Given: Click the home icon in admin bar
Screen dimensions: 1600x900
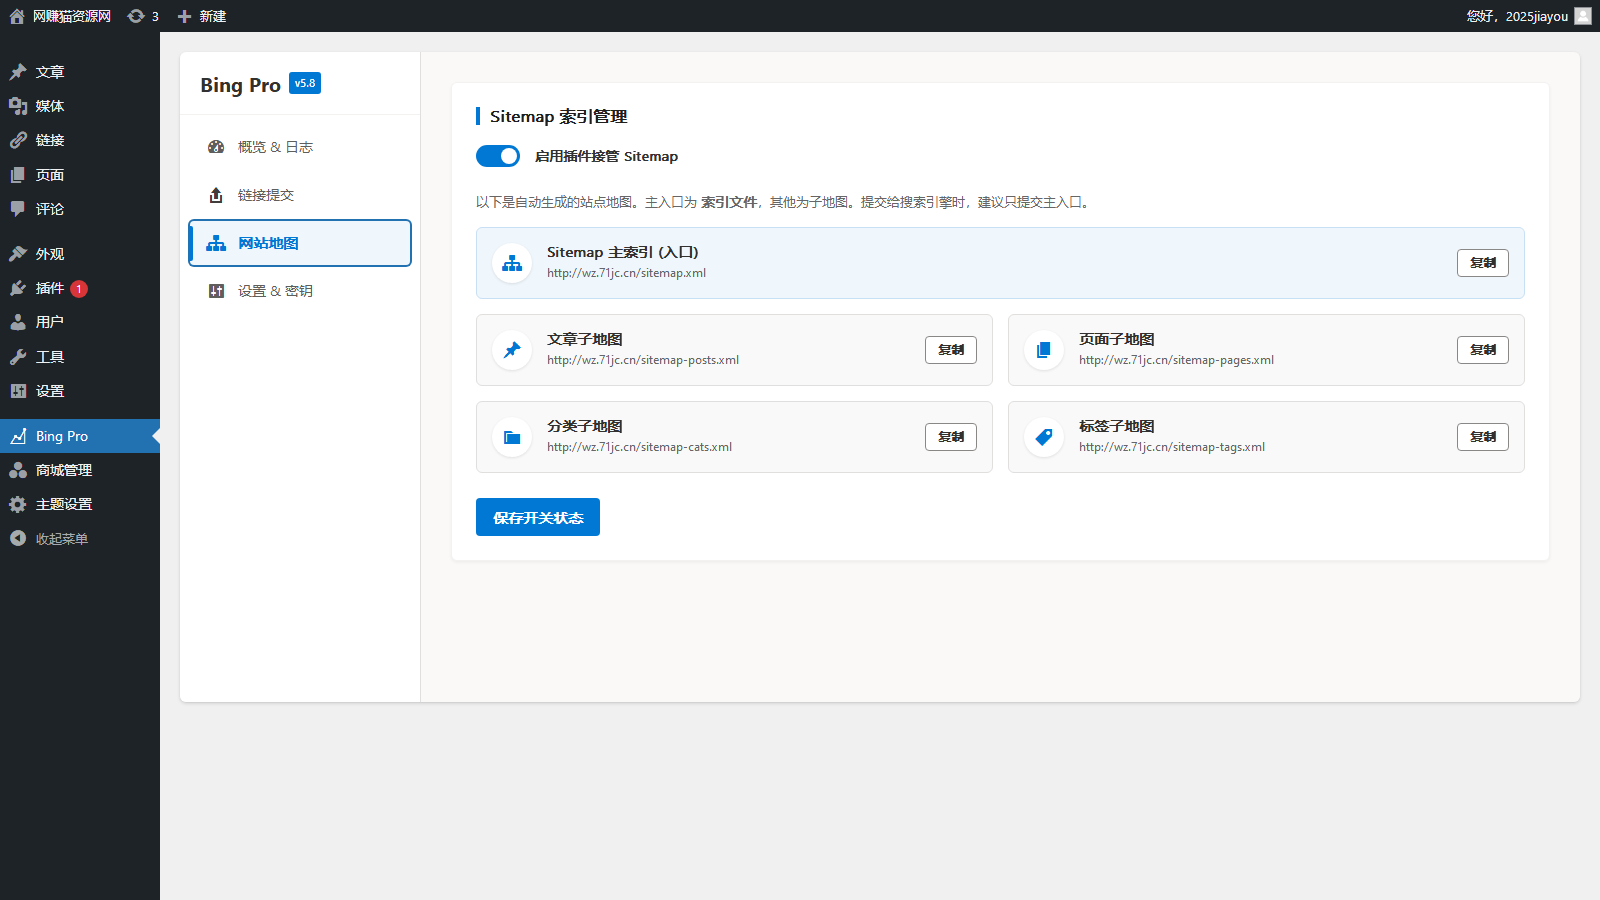Looking at the screenshot, I should coord(17,16).
